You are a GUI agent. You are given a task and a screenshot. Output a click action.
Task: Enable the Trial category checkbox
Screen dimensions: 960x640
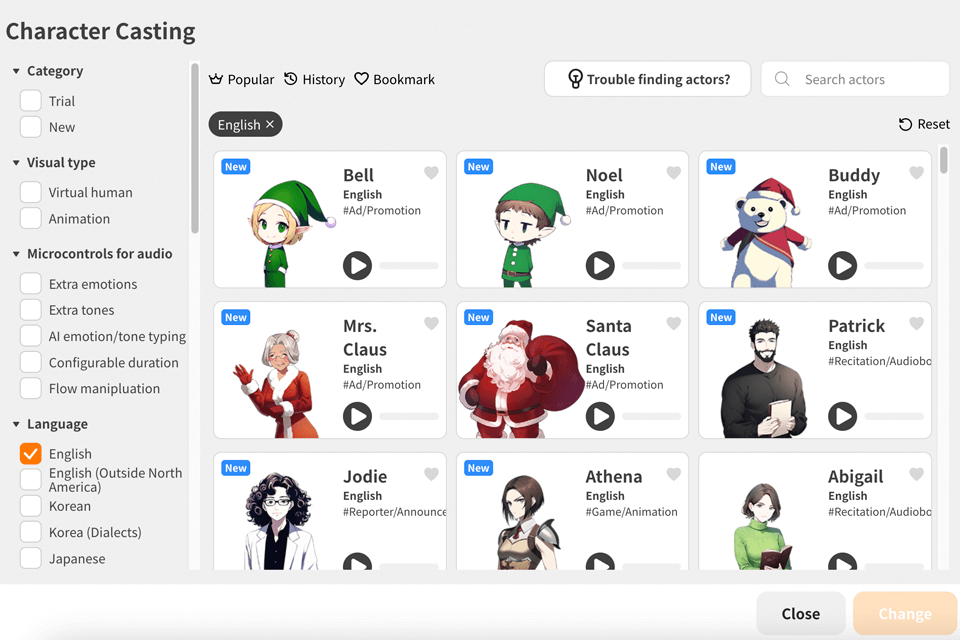tap(31, 101)
